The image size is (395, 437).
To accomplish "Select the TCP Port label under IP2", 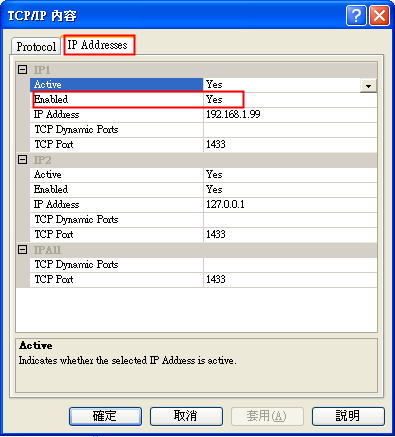I will [x=116, y=235].
